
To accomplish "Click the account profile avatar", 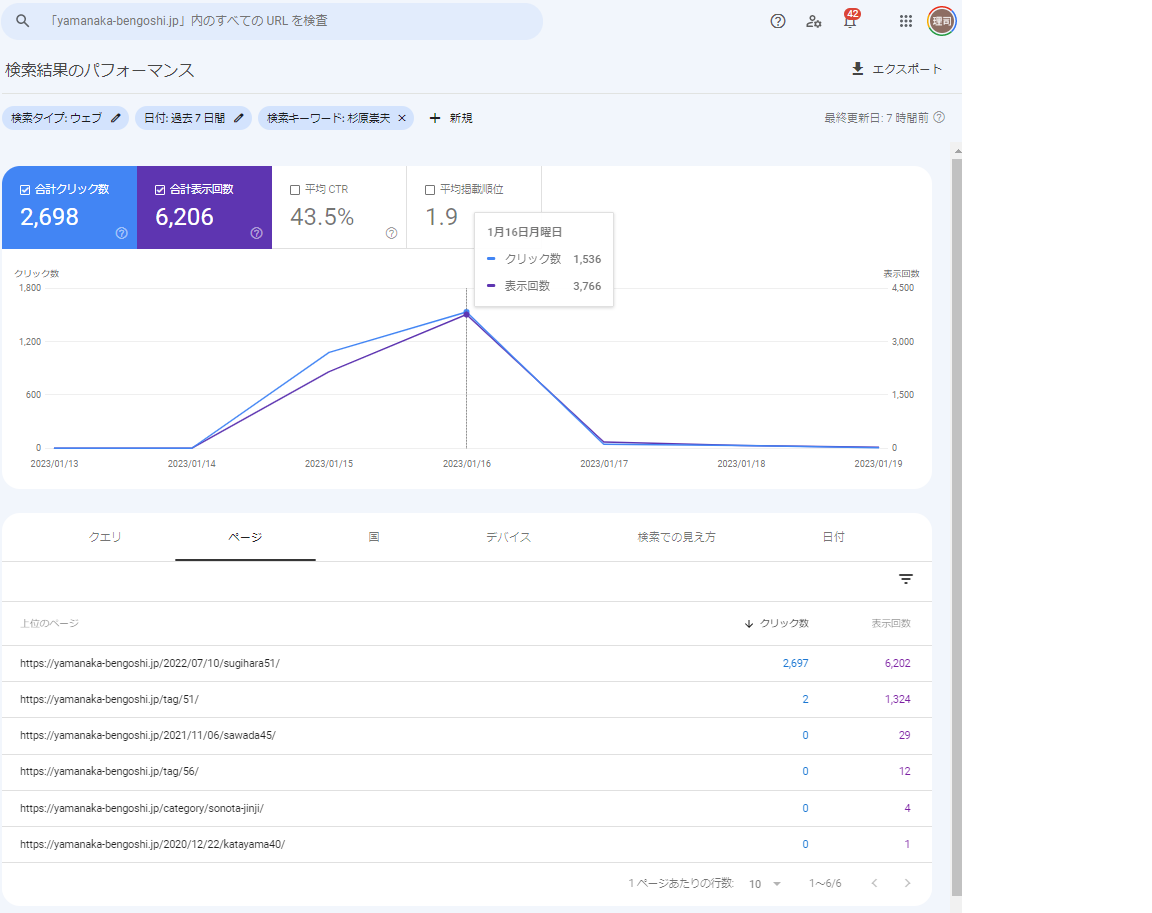I will click(941, 21).
